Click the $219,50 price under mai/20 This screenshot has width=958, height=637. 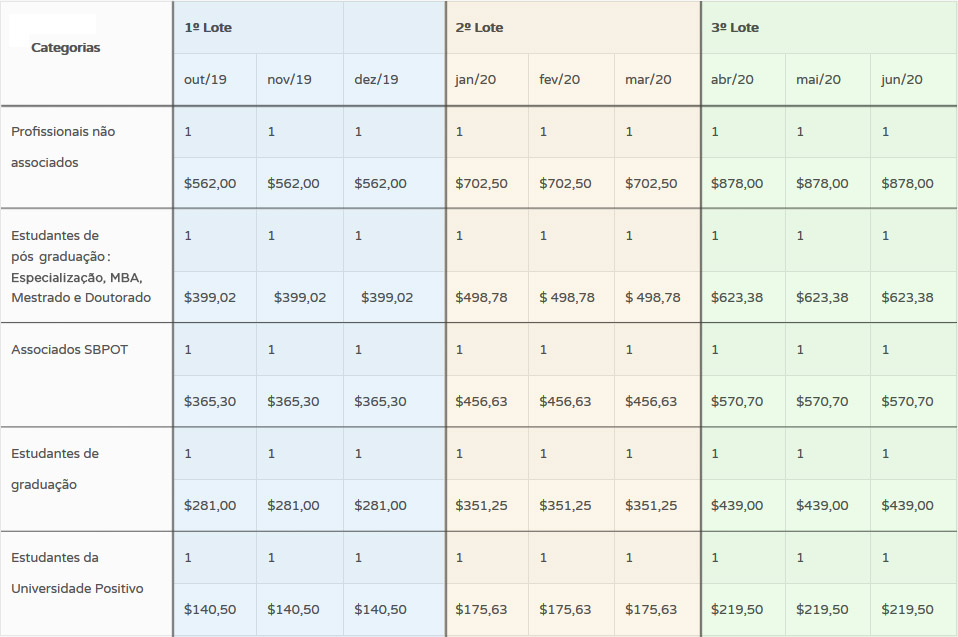(x=822, y=609)
